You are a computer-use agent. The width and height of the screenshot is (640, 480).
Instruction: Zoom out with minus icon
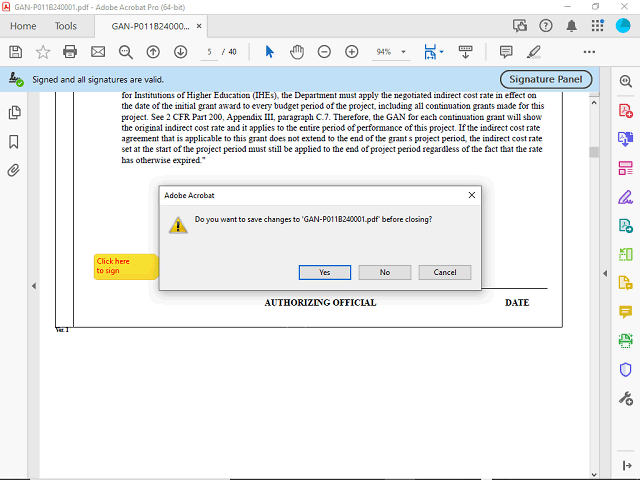point(324,52)
